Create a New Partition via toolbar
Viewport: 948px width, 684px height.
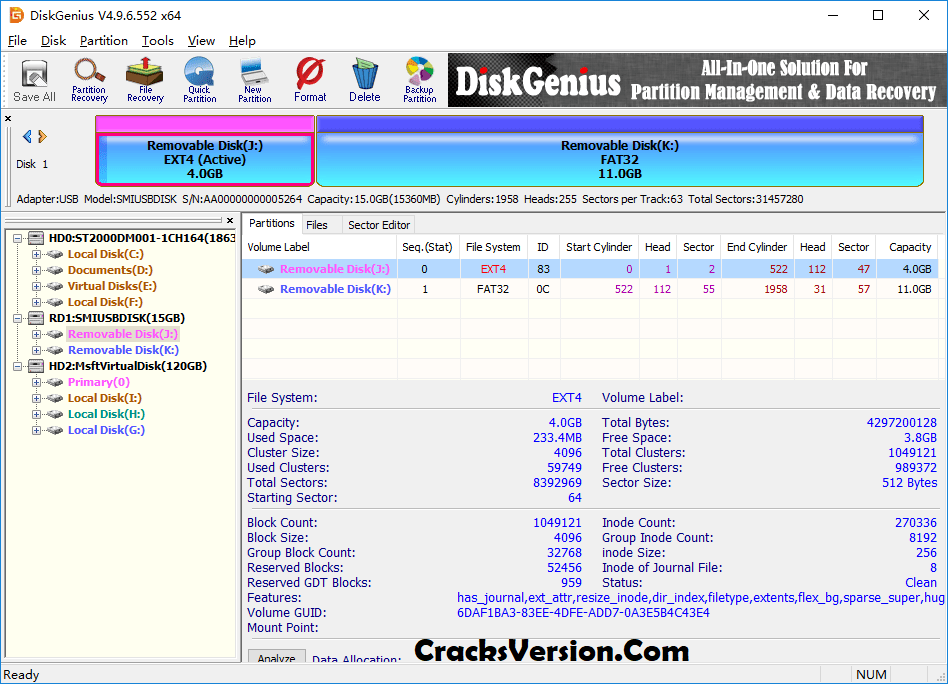[x=255, y=80]
